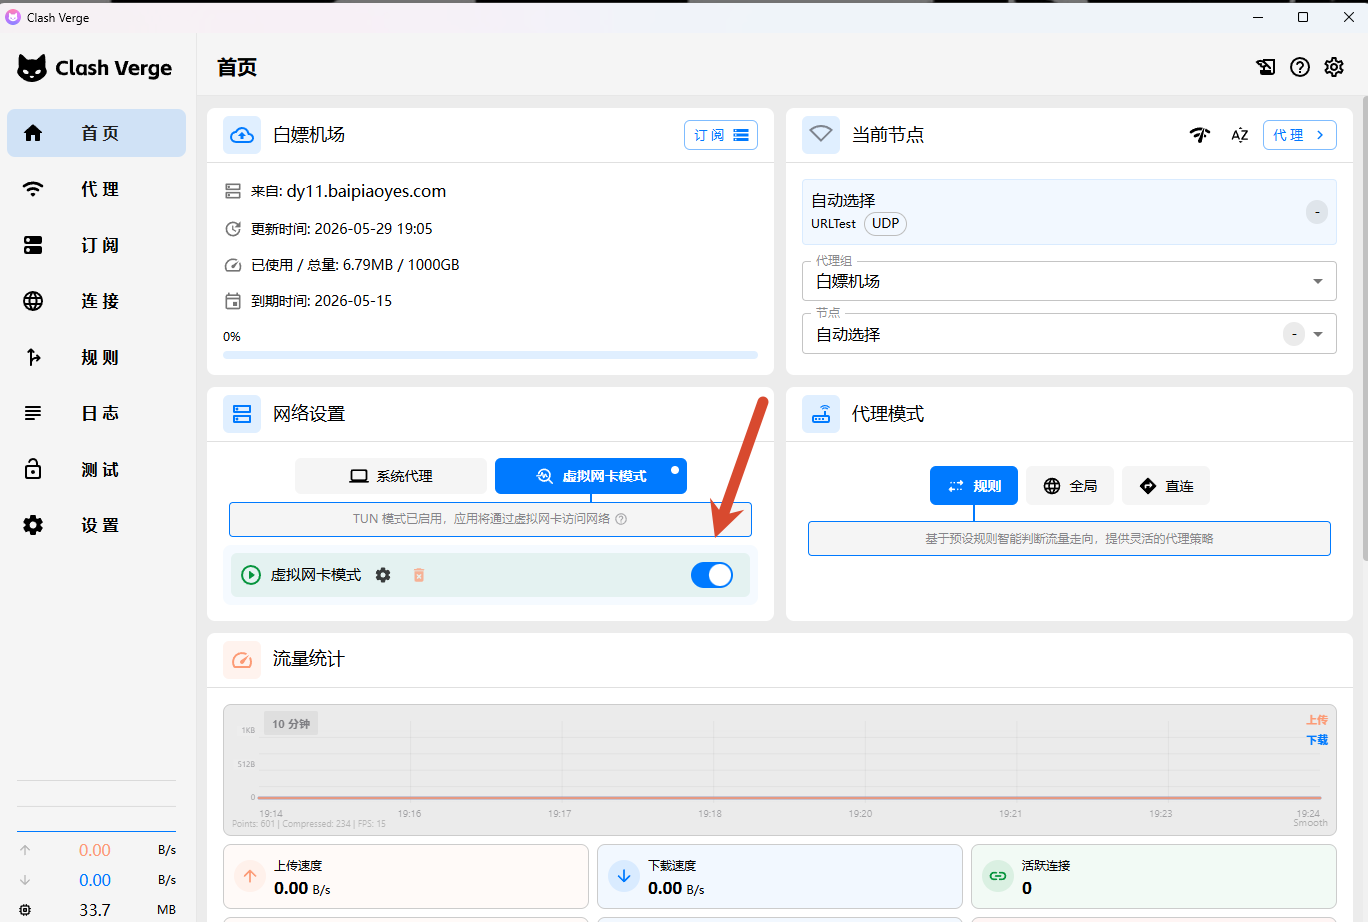The height and width of the screenshot is (922, 1368).
Task: Select the 虚拟网卡模式 tab button
Action: pyautogui.click(x=591, y=476)
